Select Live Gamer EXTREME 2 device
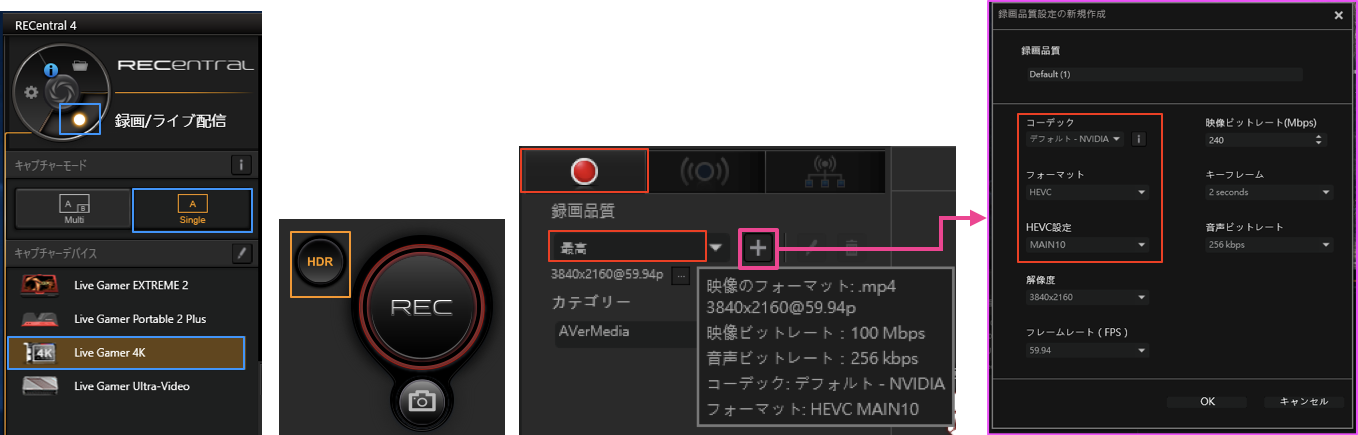 pos(131,285)
